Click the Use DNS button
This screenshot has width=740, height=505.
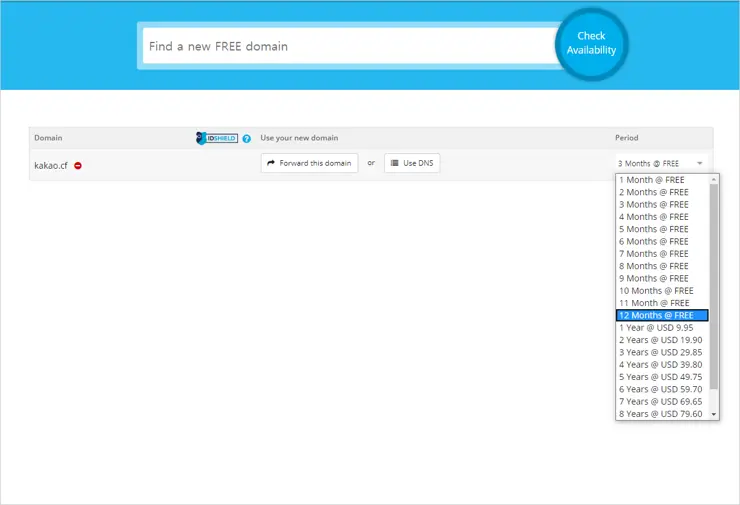[412, 163]
